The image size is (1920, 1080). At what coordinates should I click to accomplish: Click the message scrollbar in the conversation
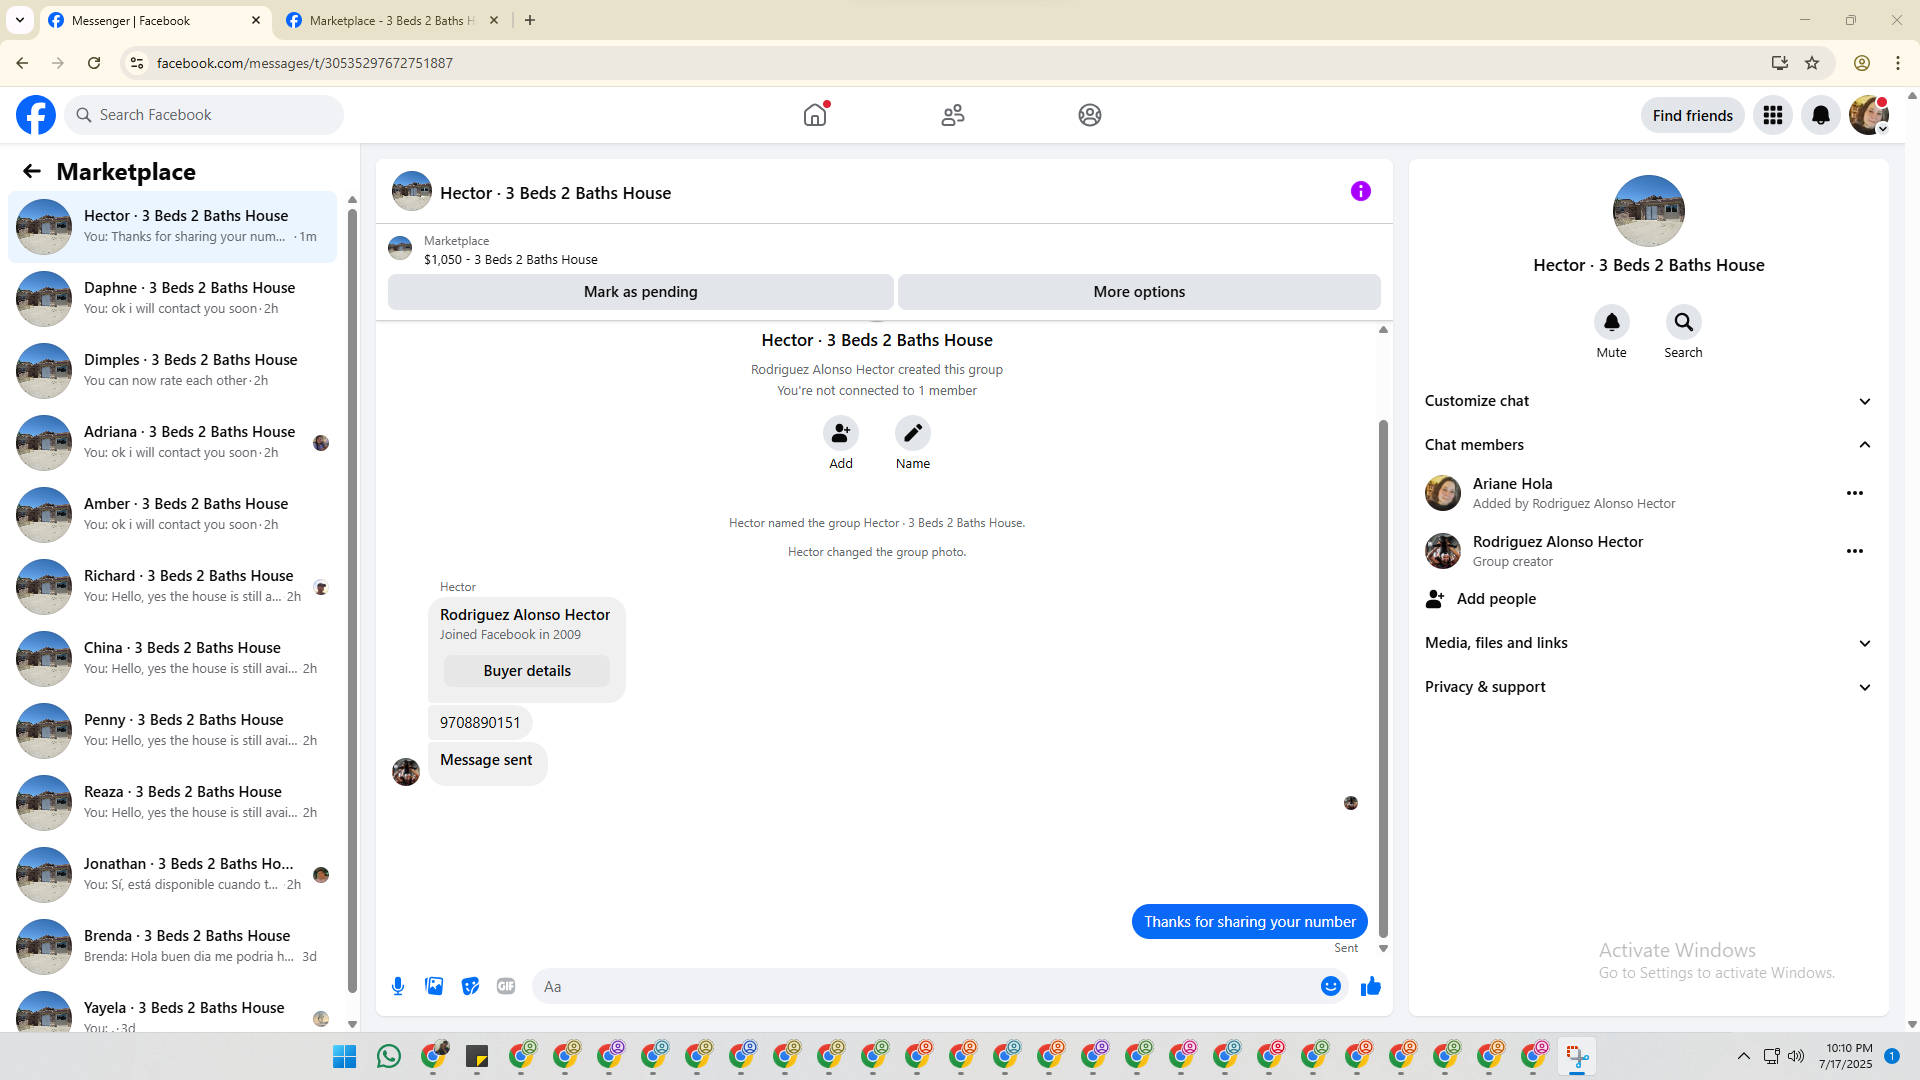click(x=1384, y=678)
